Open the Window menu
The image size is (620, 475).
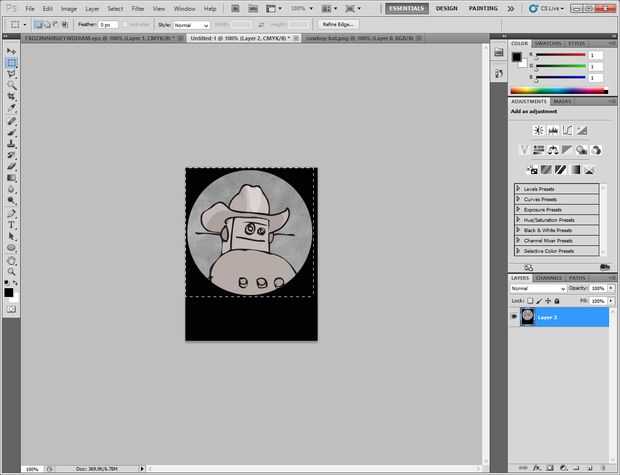tap(185, 8)
